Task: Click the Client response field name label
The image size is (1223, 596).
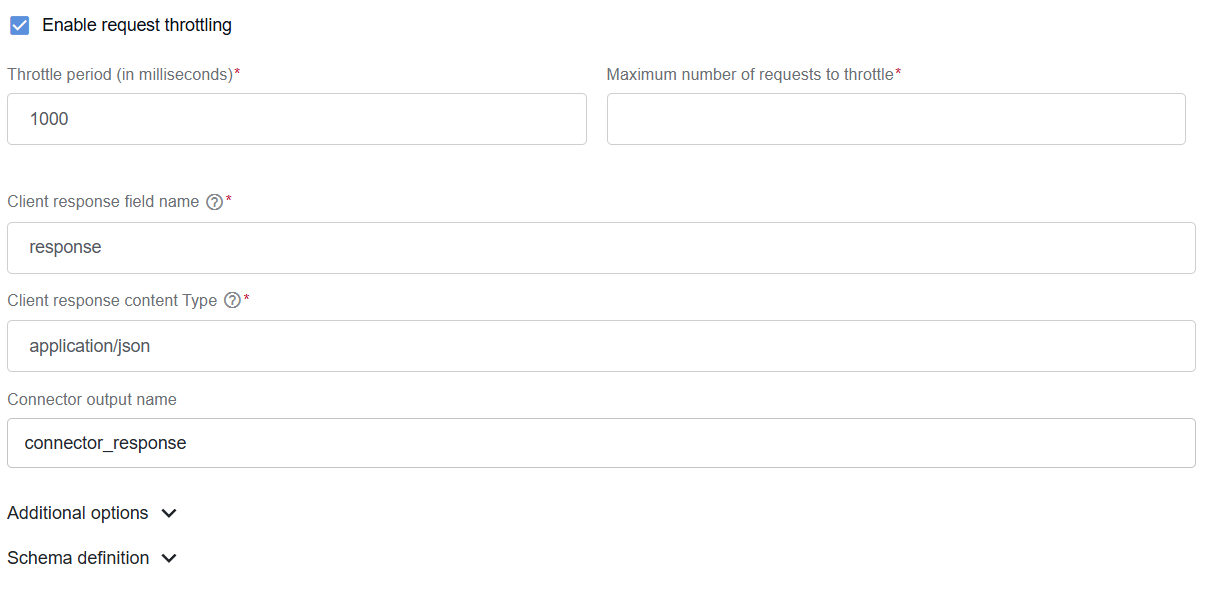Action: [103, 202]
